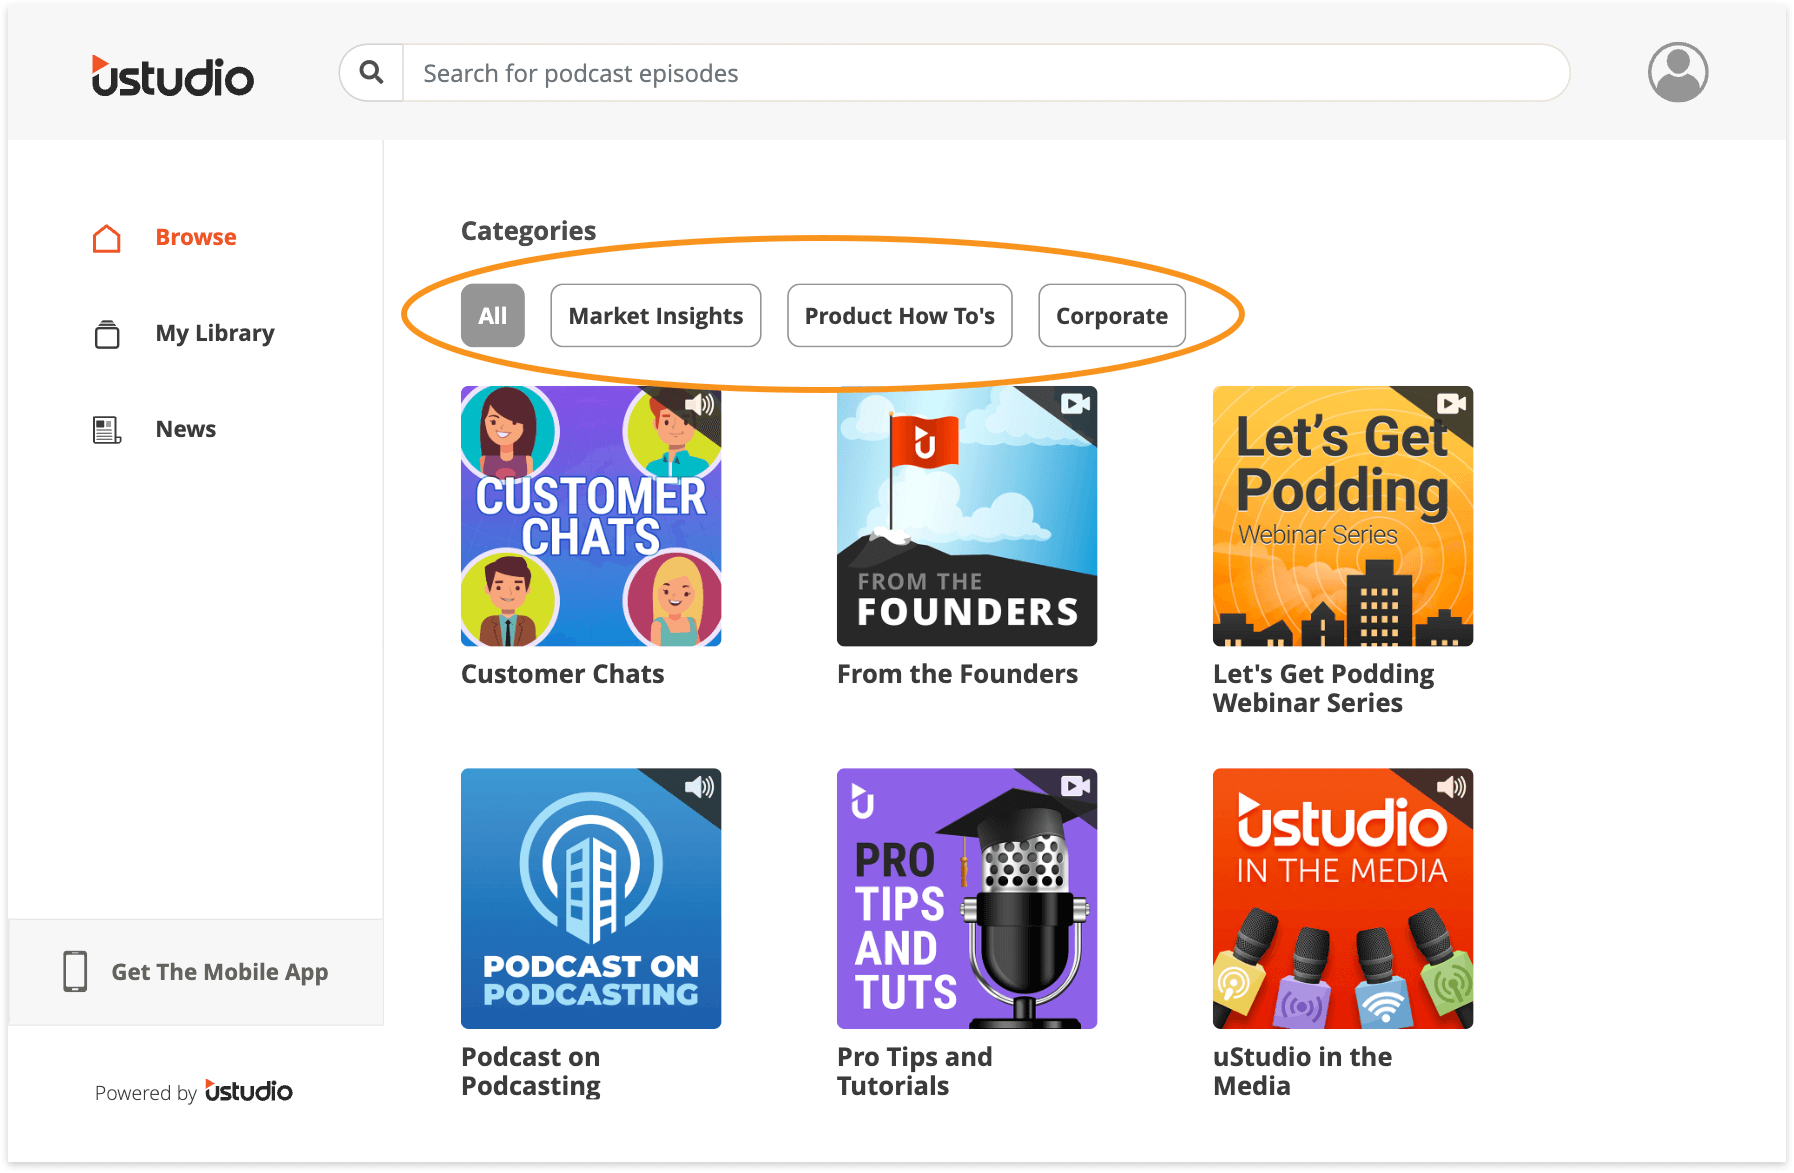This screenshot has width=1794, height=1173.
Task: Click the Browse home icon
Action: [107, 238]
